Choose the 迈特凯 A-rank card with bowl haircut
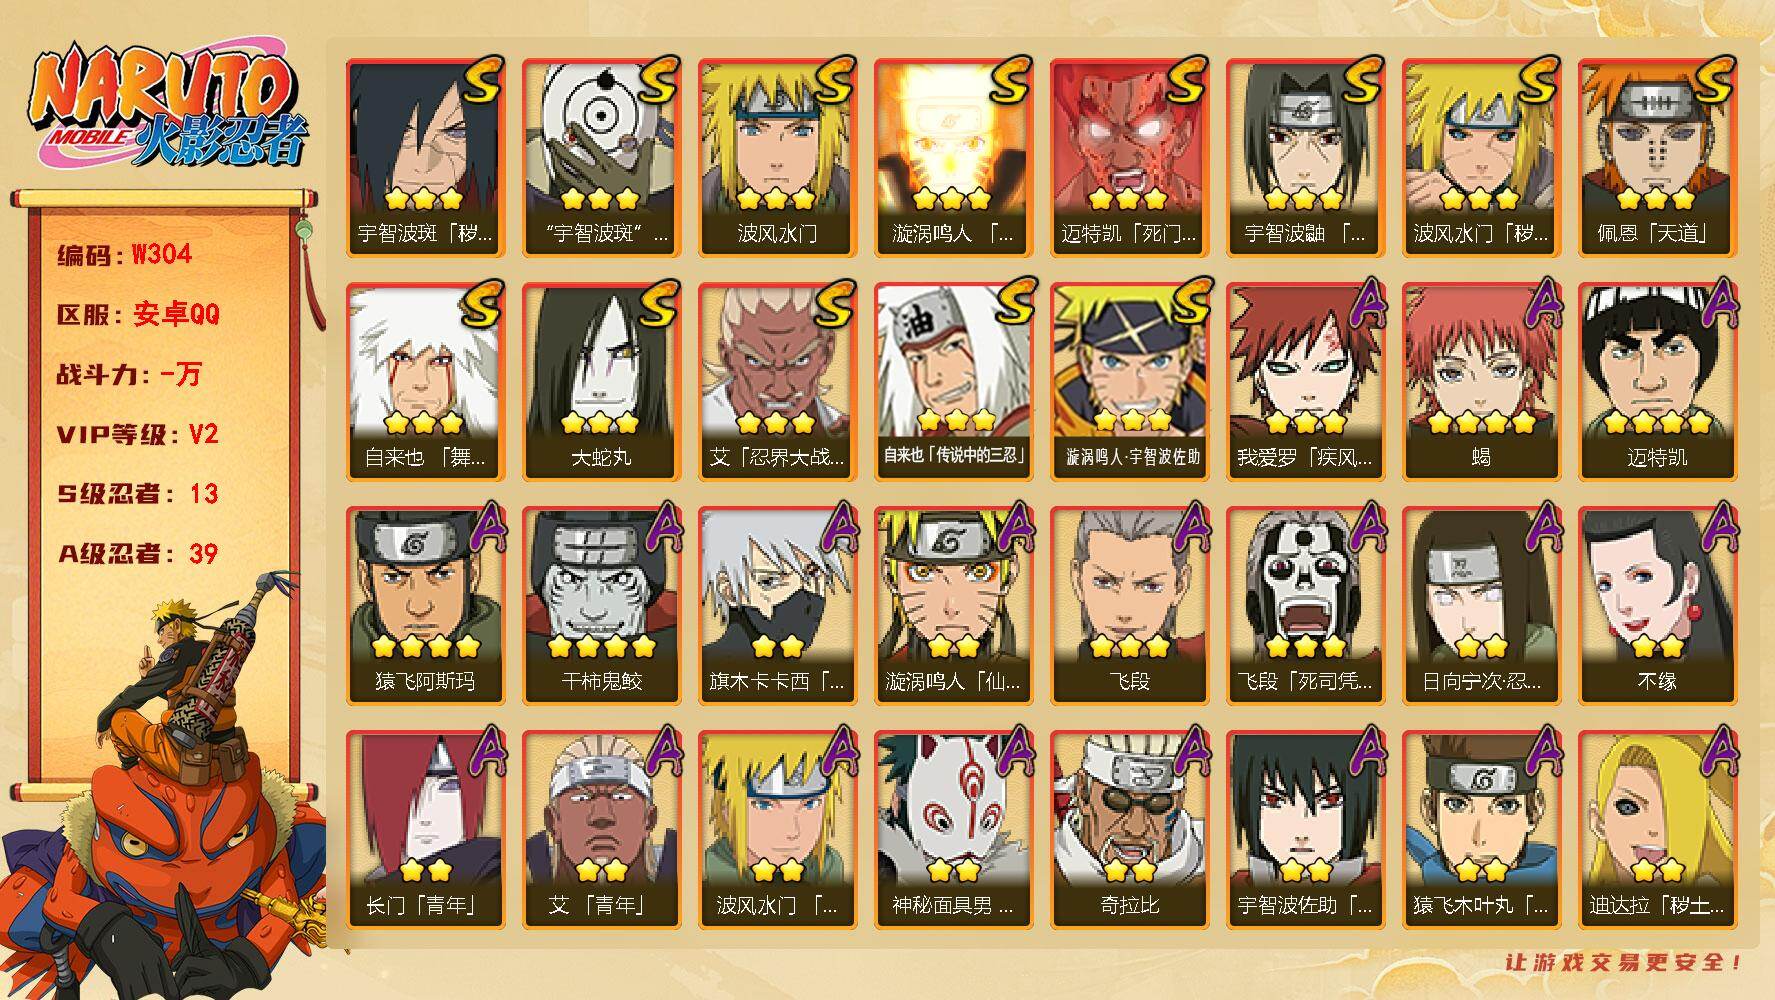This screenshot has height=1000, width=1775. (x=1657, y=381)
